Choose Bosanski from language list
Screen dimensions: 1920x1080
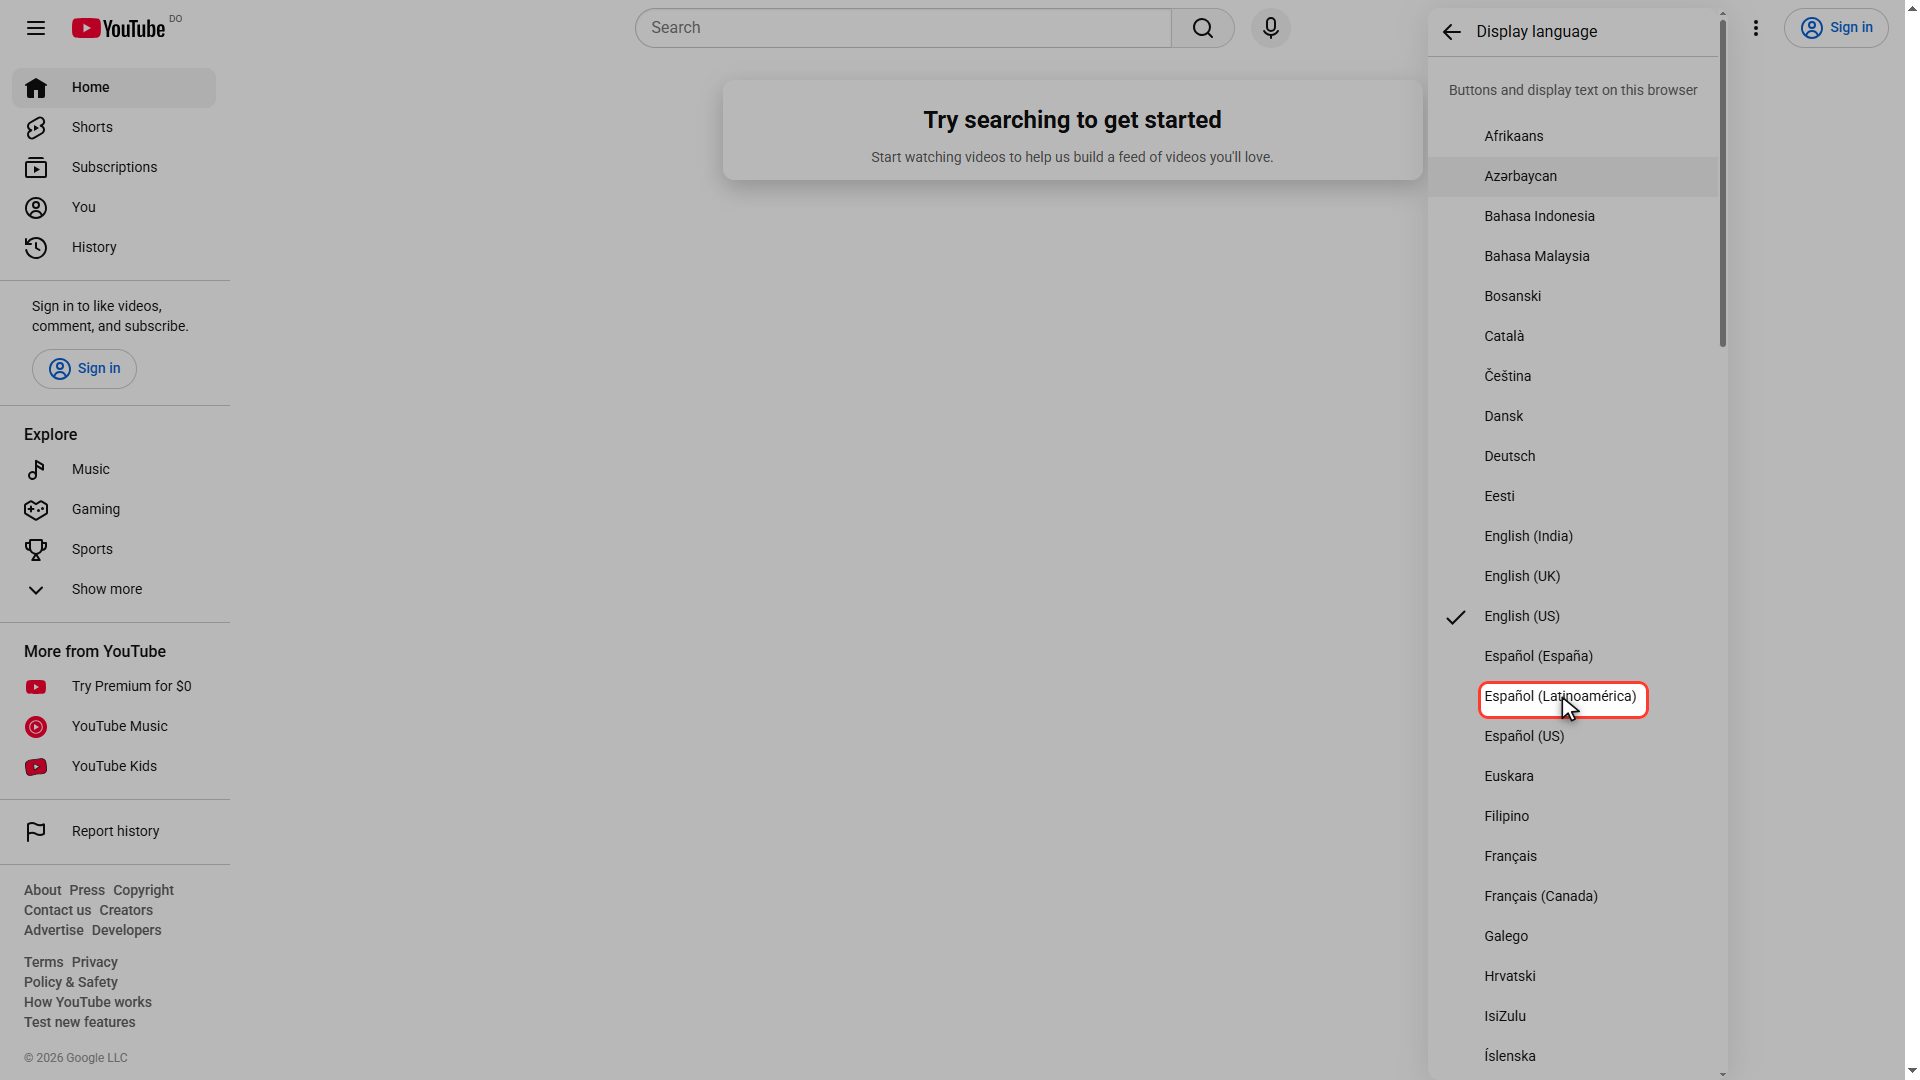1573,297
